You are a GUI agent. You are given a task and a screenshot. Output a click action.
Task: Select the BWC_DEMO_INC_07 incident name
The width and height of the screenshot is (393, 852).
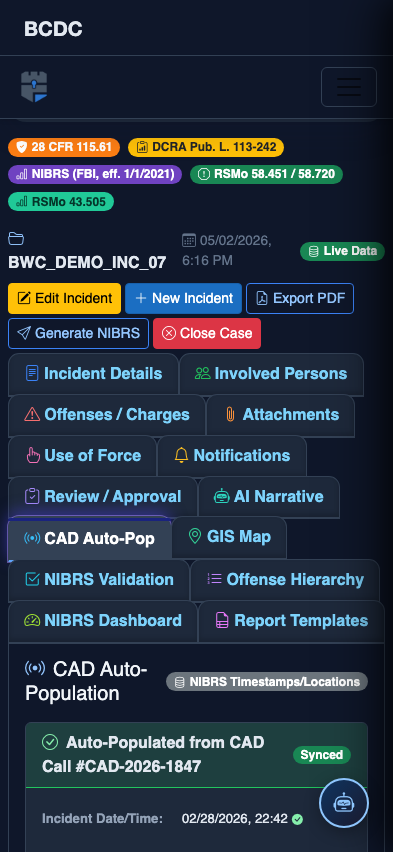(x=87, y=262)
